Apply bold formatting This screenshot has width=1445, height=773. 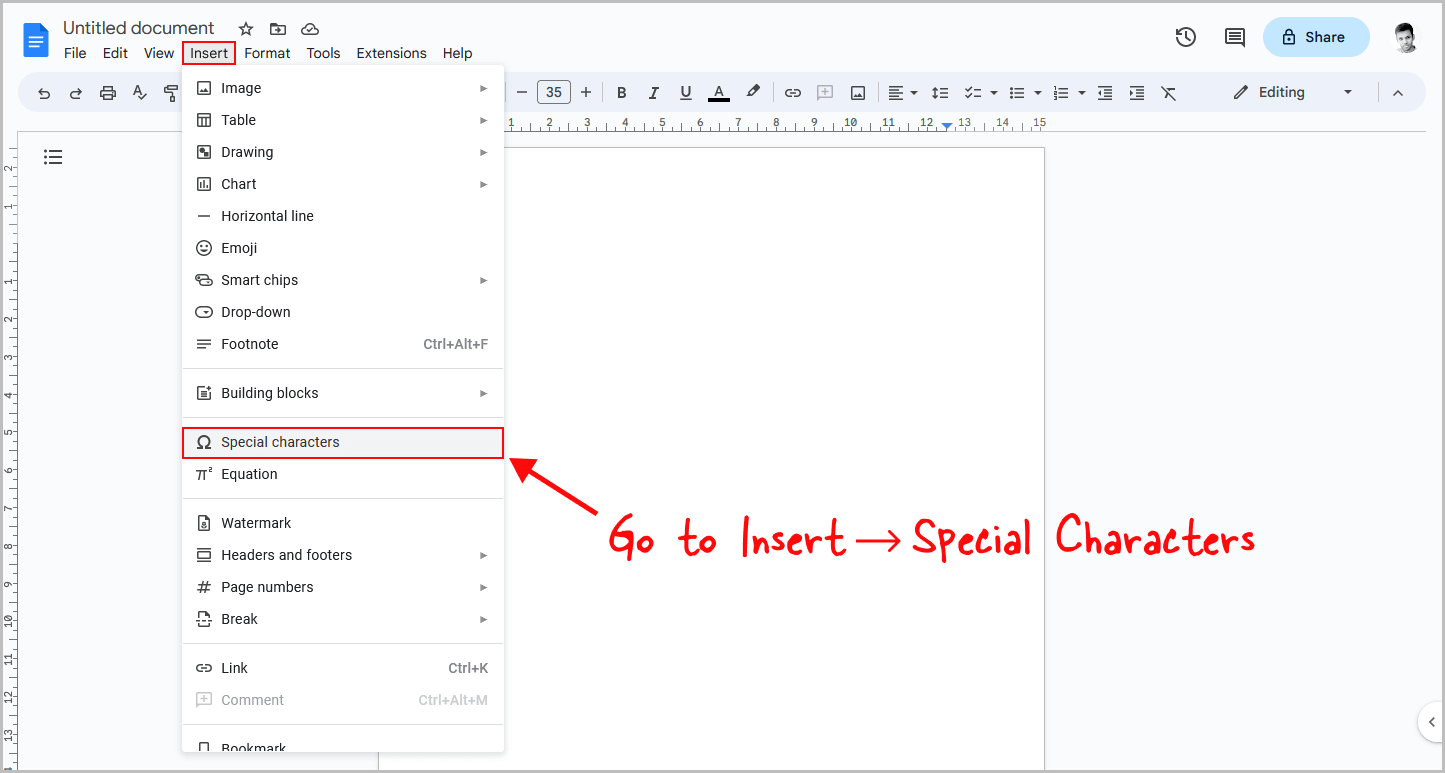click(x=621, y=92)
